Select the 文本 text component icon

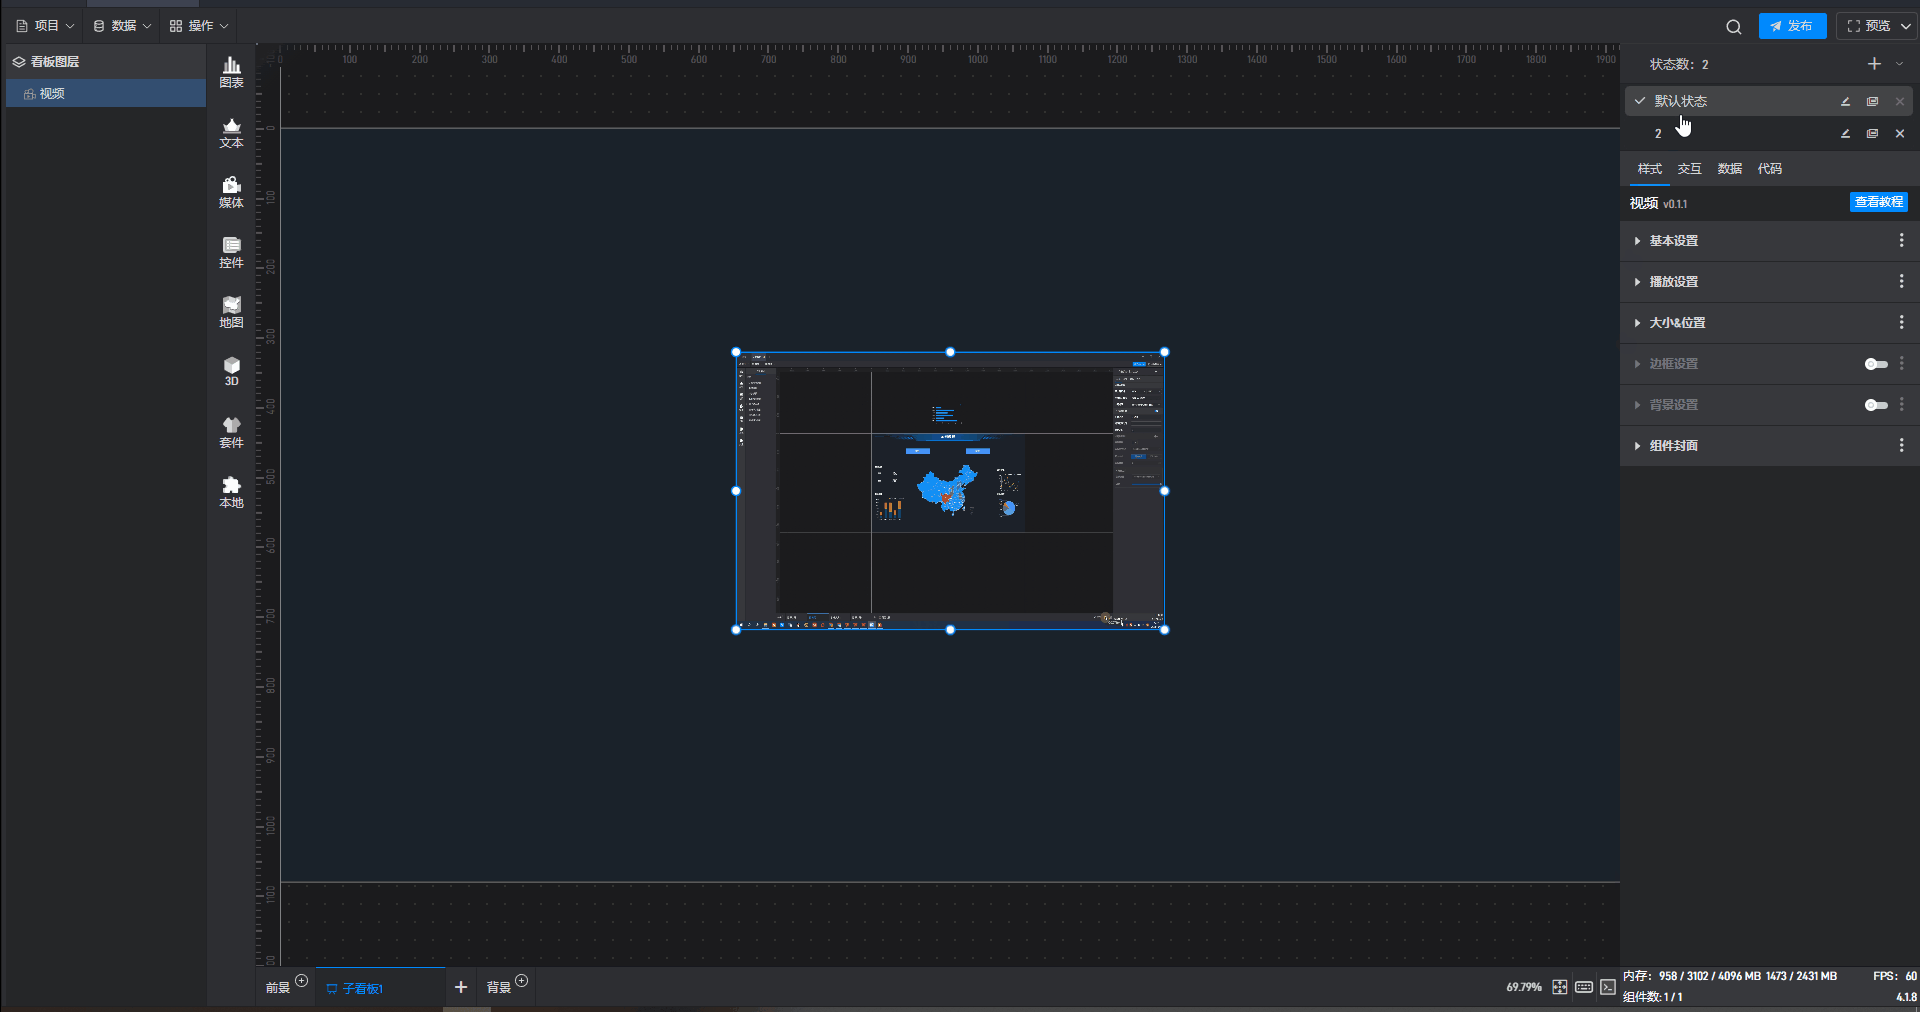point(231,132)
